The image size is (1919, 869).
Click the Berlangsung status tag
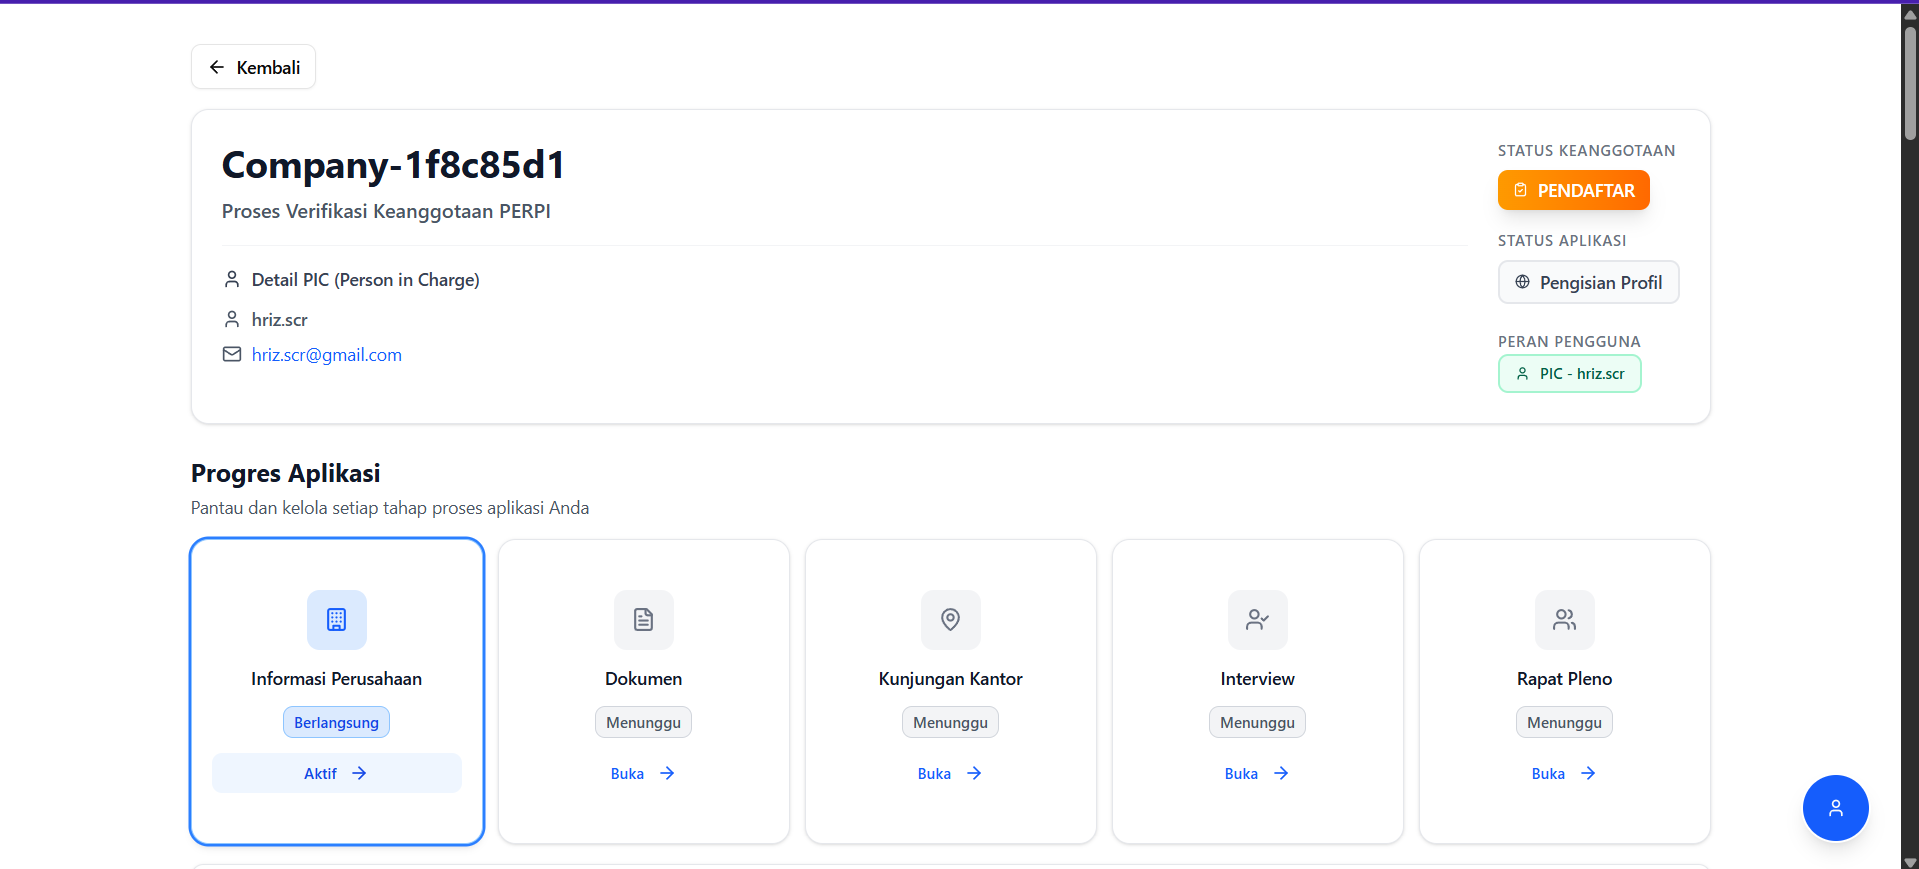336,723
